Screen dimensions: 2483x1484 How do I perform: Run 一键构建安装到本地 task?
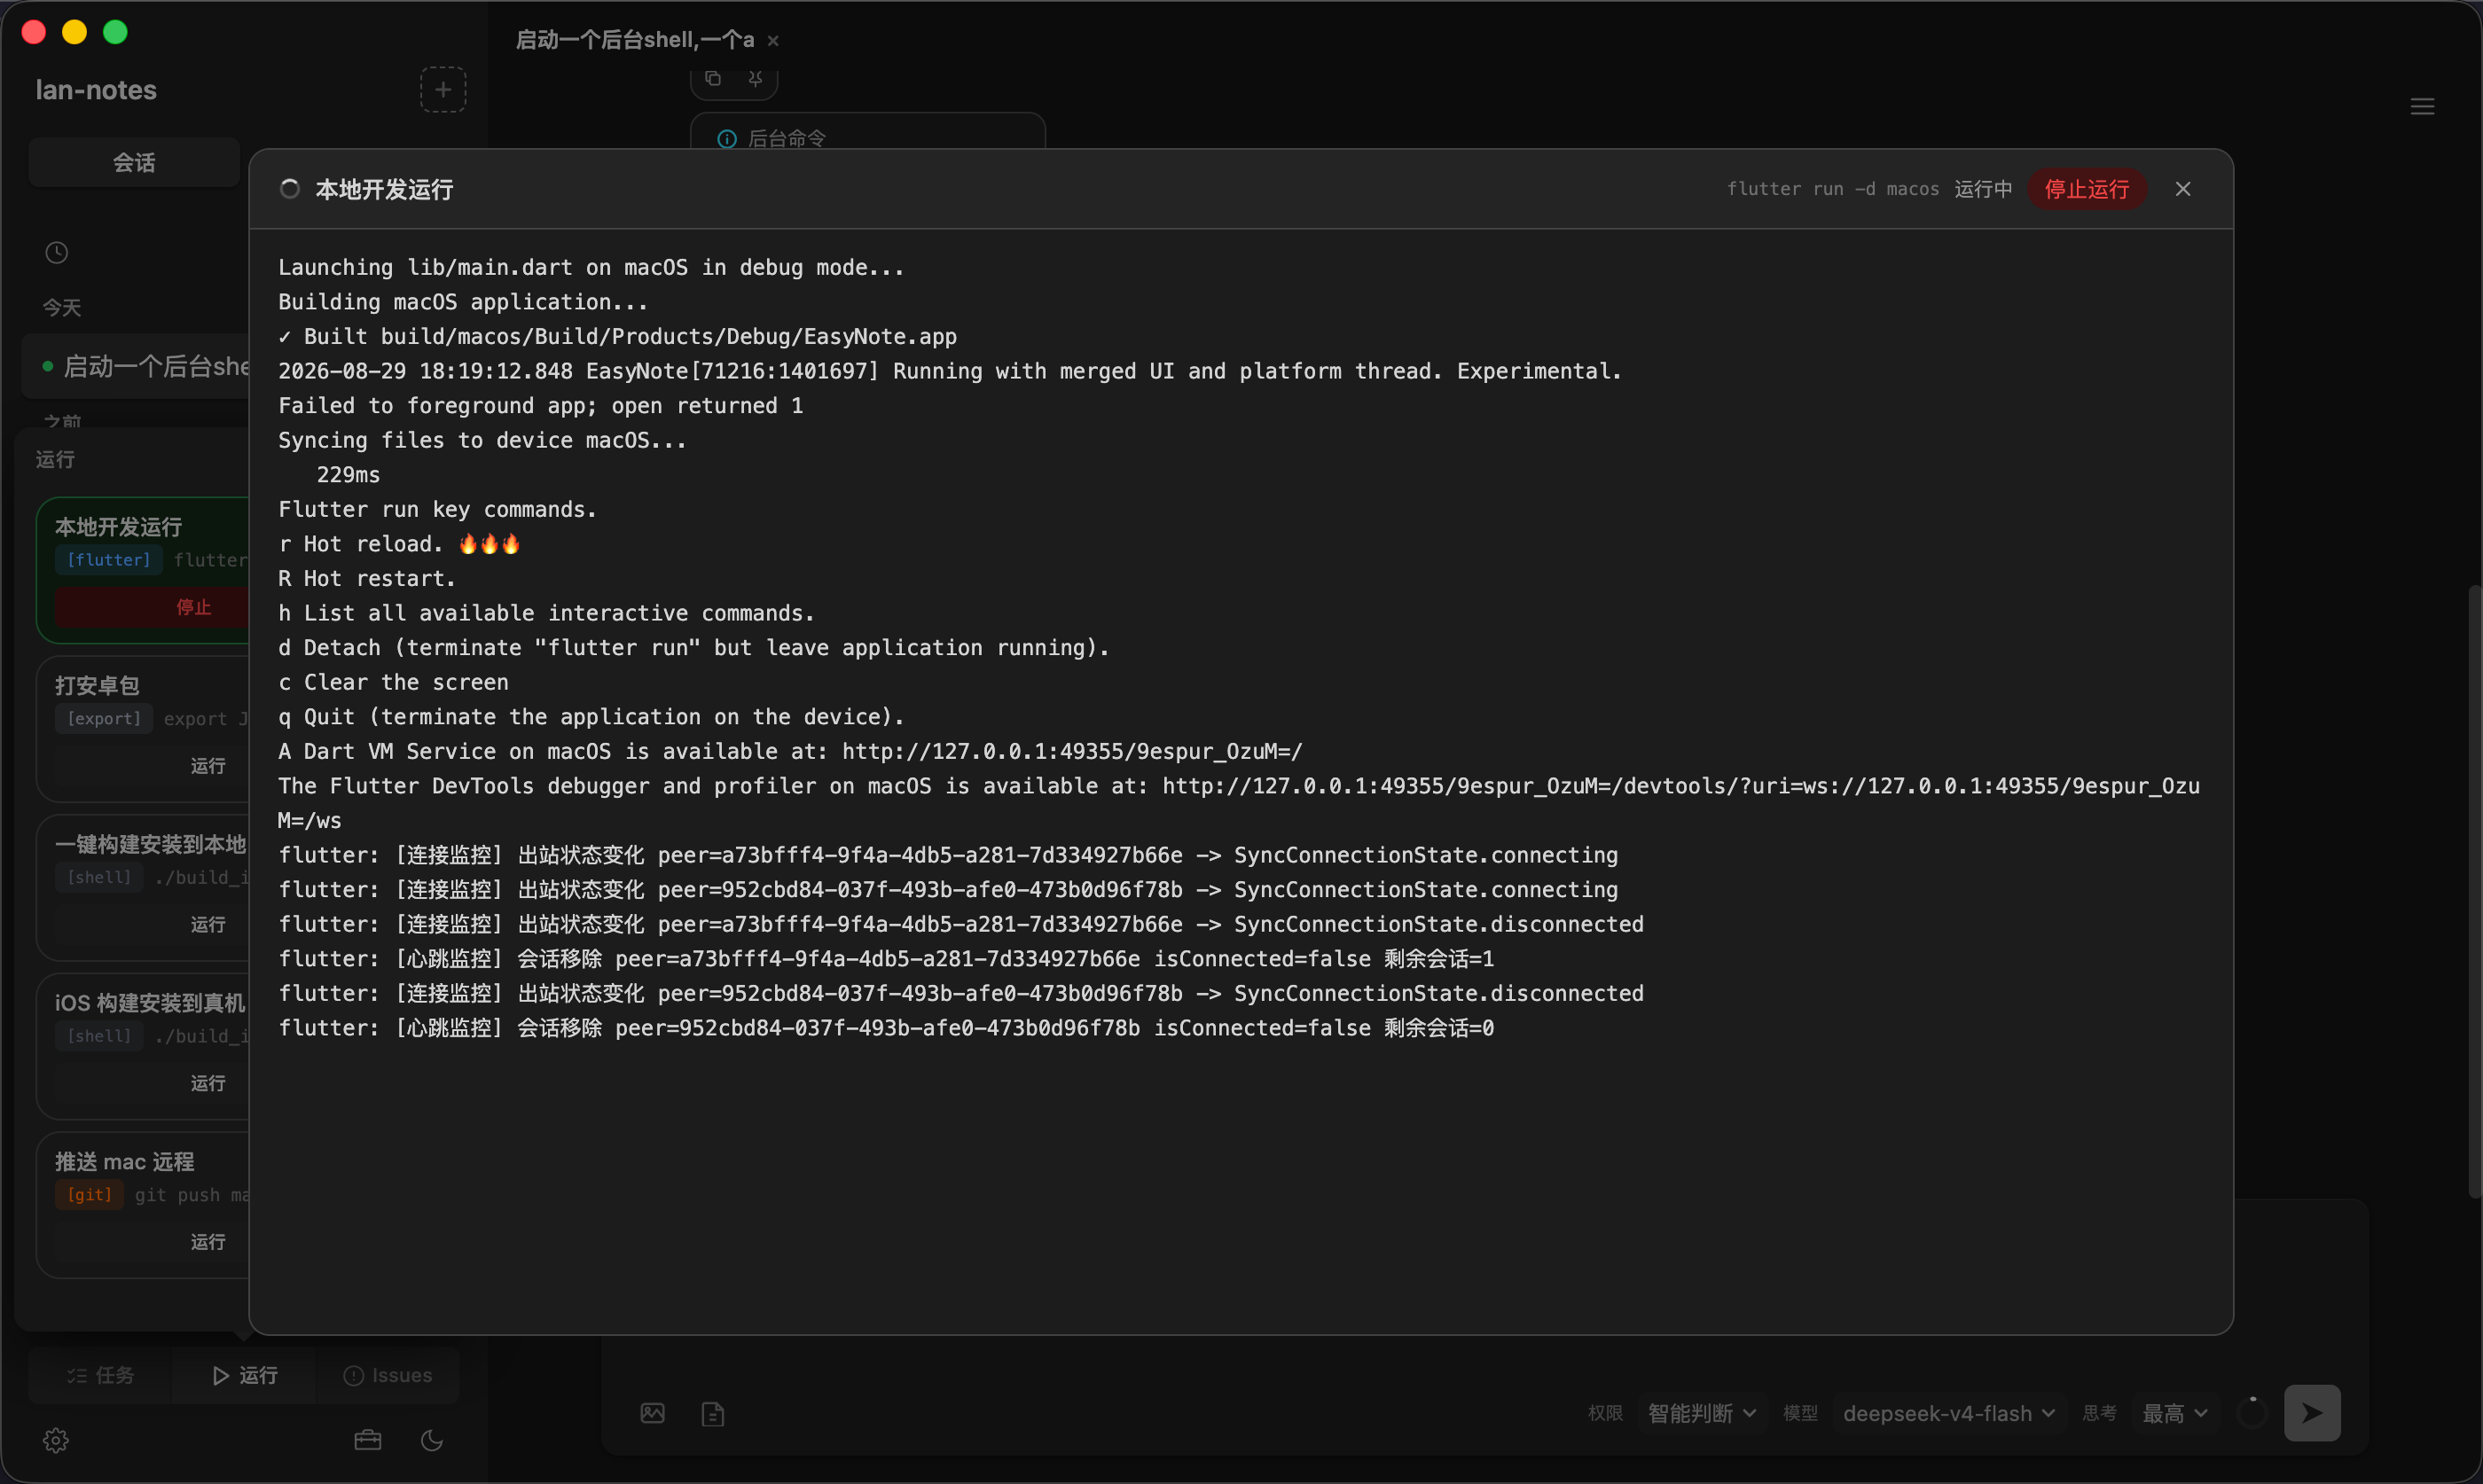(x=152, y=924)
